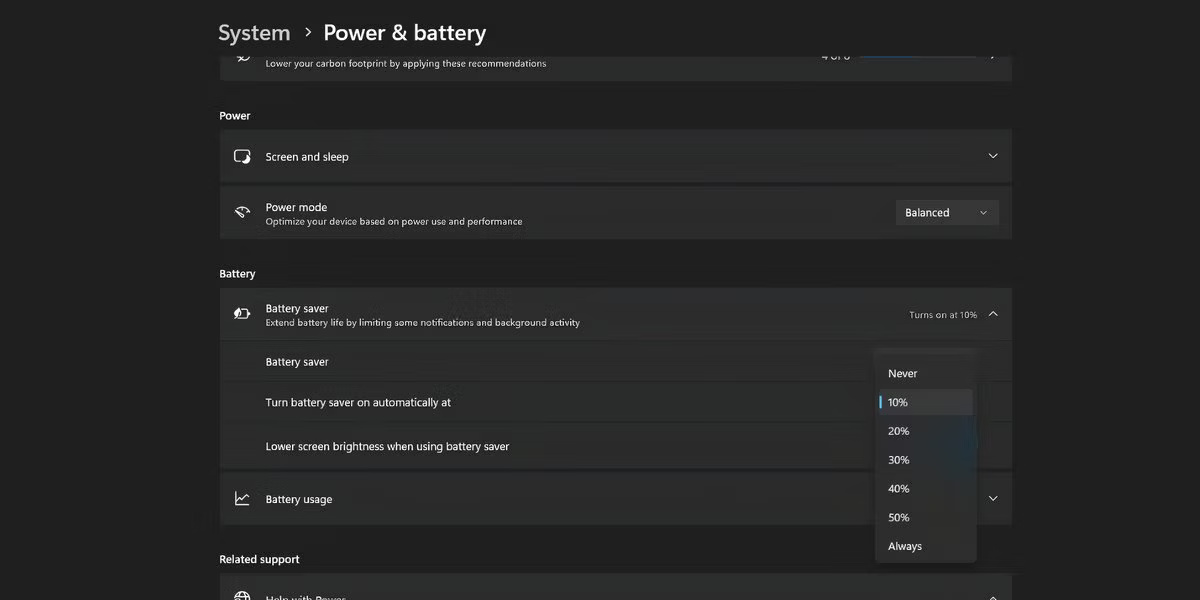Image resolution: width=1200 pixels, height=600 pixels.
Task: Click the Screen and sleep monitor icon
Action: coord(242,156)
